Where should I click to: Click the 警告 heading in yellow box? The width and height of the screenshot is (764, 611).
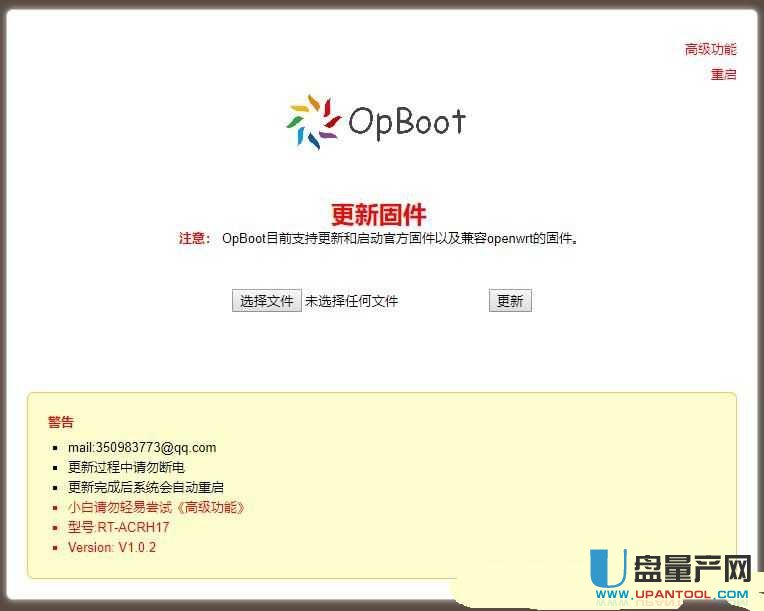[60, 422]
